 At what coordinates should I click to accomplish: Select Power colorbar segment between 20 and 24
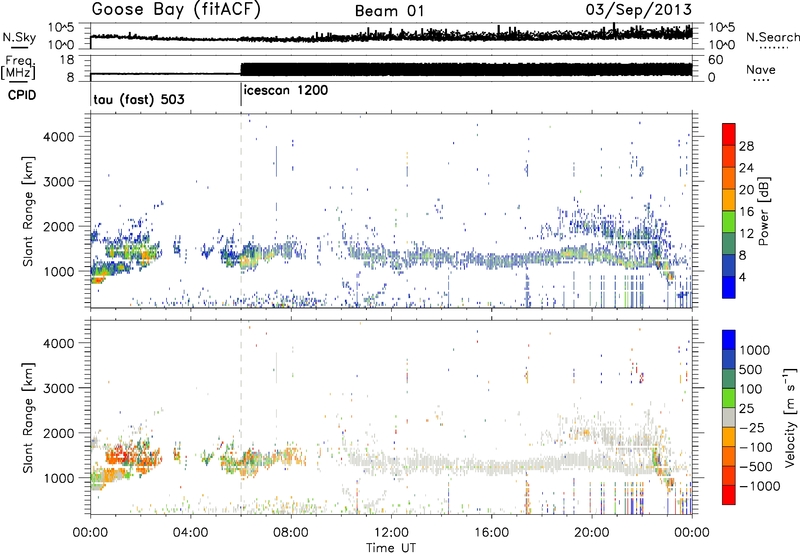(x=729, y=178)
